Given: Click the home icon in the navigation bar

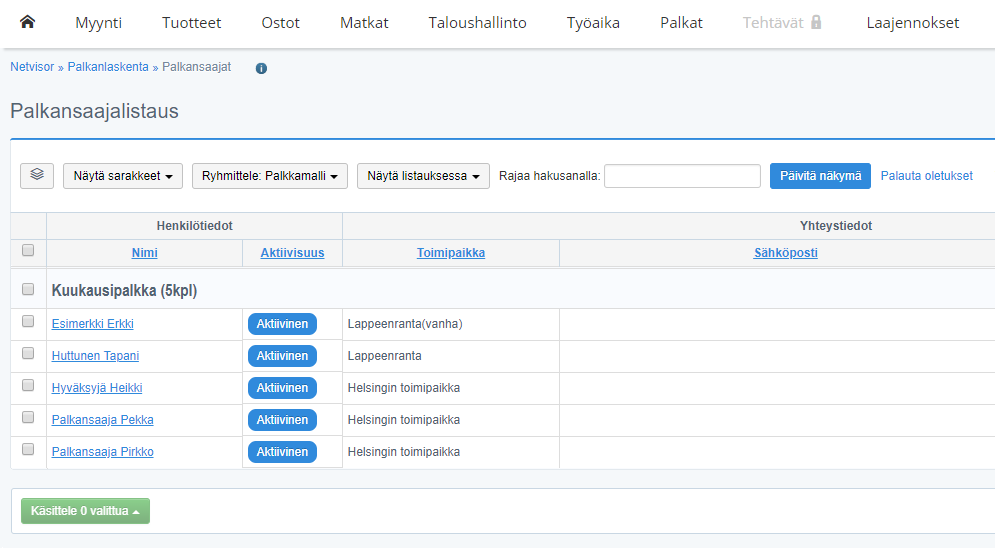Looking at the screenshot, I should [x=27, y=22].
